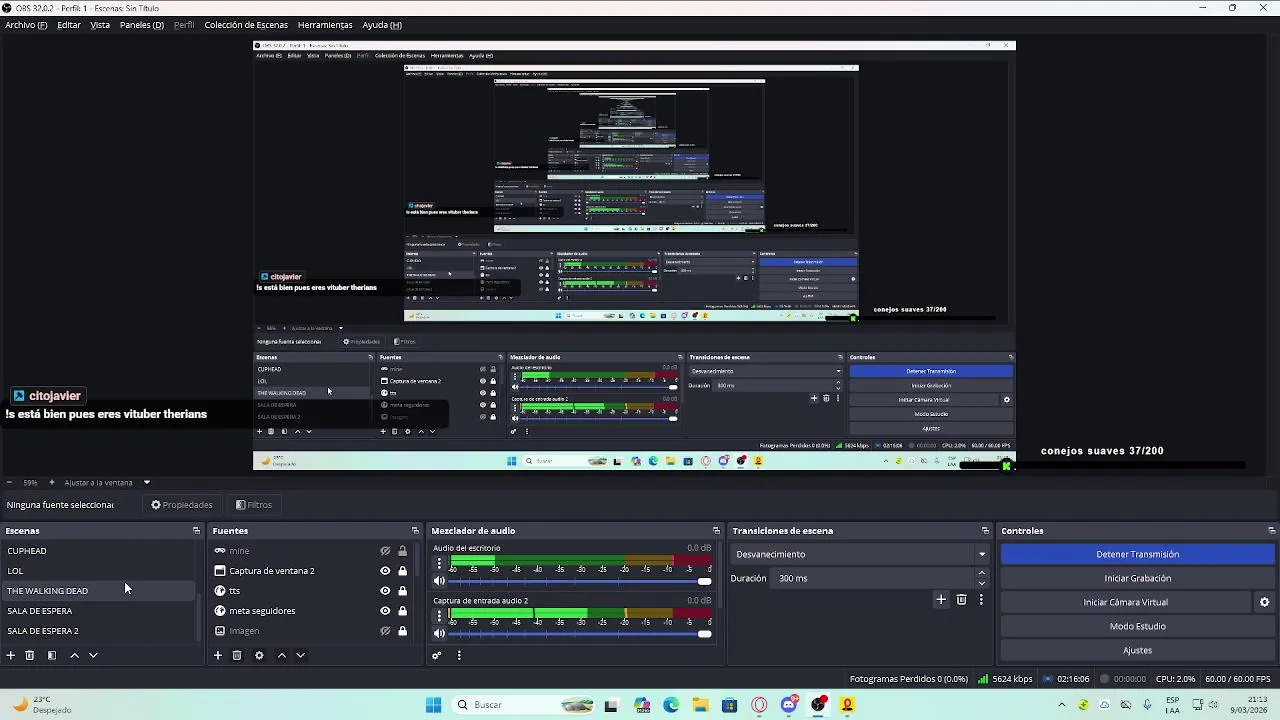Remove scene transition with trash icon
This screenshot has height=720, width=1280.
tap(962, 599)
